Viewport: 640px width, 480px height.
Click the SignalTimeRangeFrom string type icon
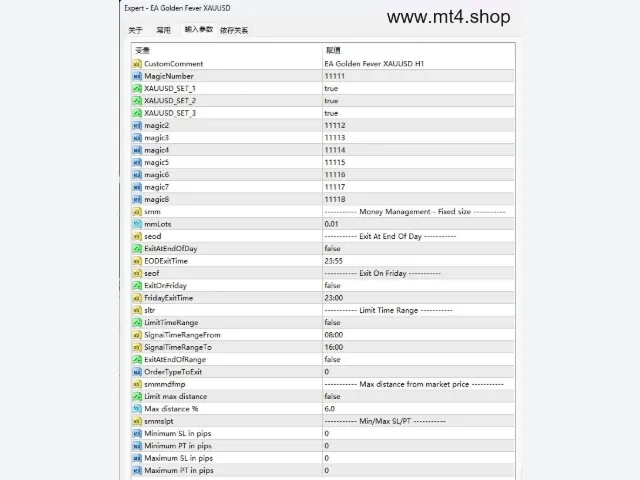(137, 335)
